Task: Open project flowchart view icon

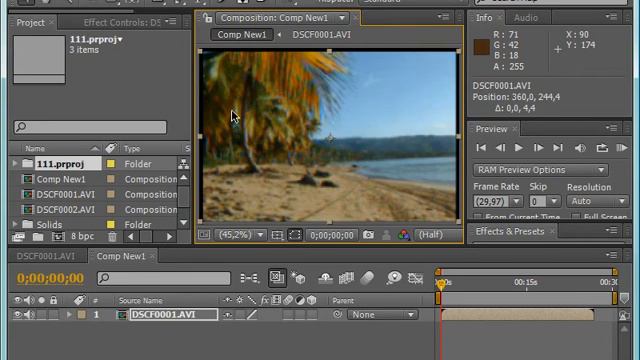Action: [x=184, y=164]
